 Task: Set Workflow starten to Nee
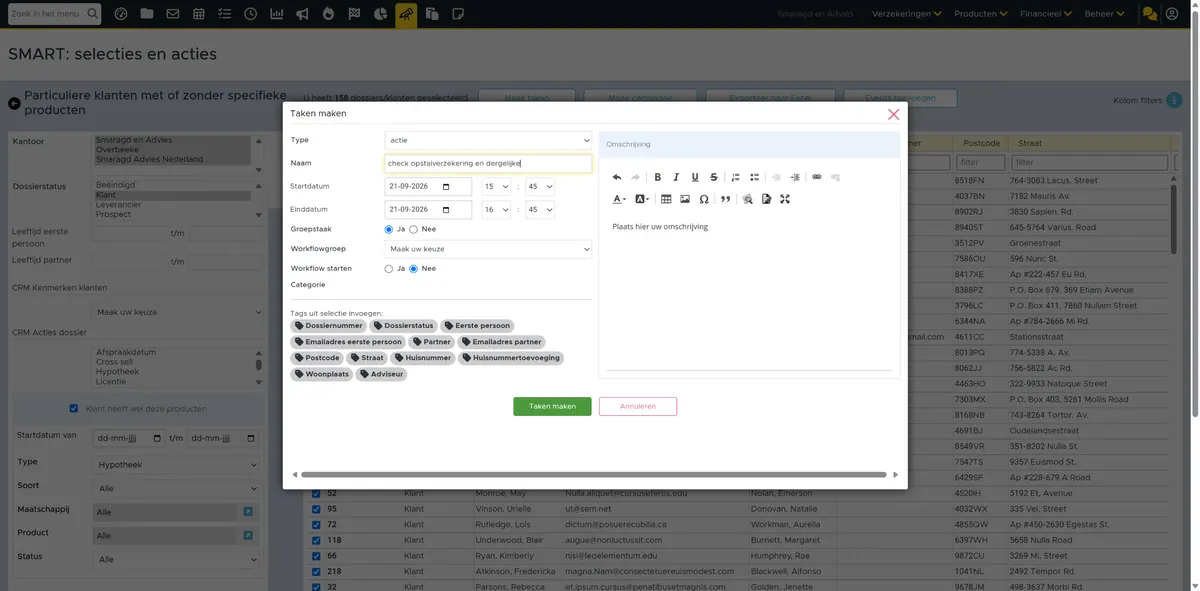pyautogui.click(x=414, y=269)
